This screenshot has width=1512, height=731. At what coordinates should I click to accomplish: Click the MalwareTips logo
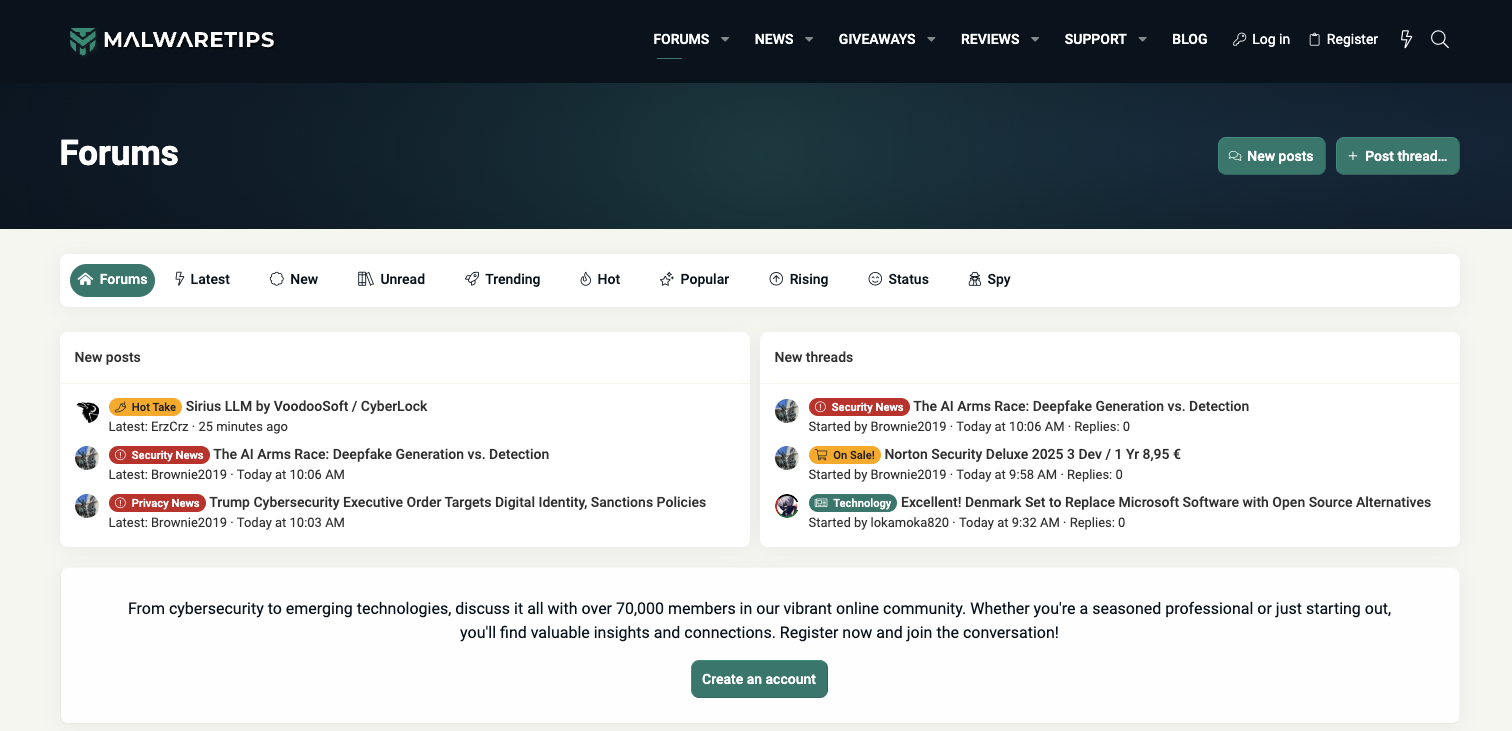pos(172,40)
